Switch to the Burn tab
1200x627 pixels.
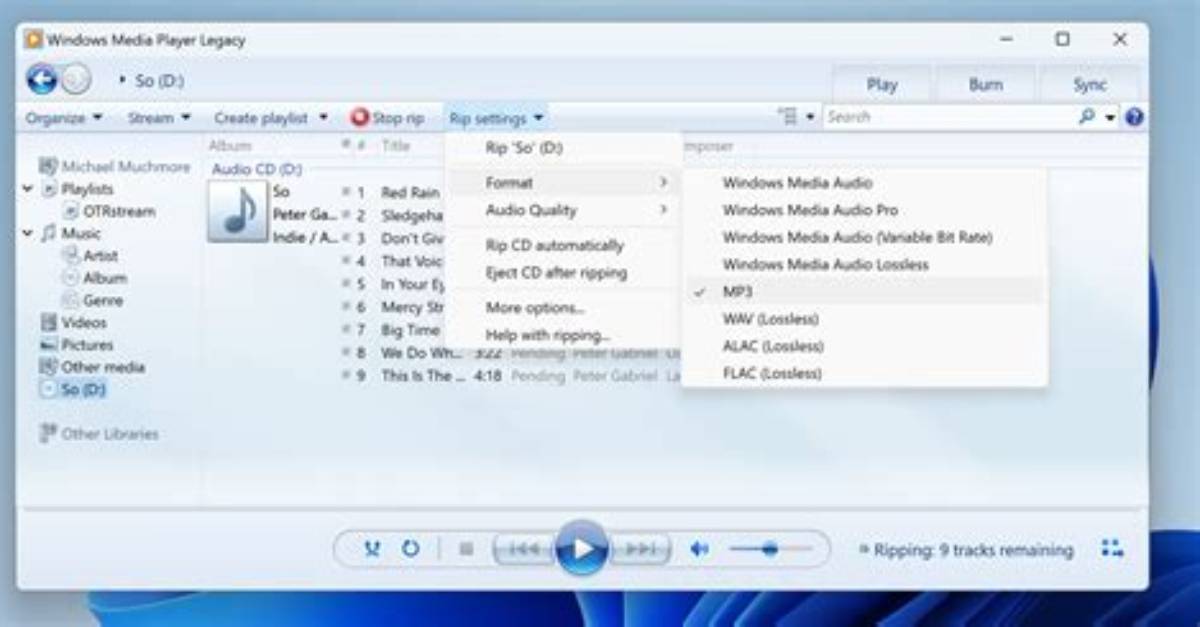[985, 85]
